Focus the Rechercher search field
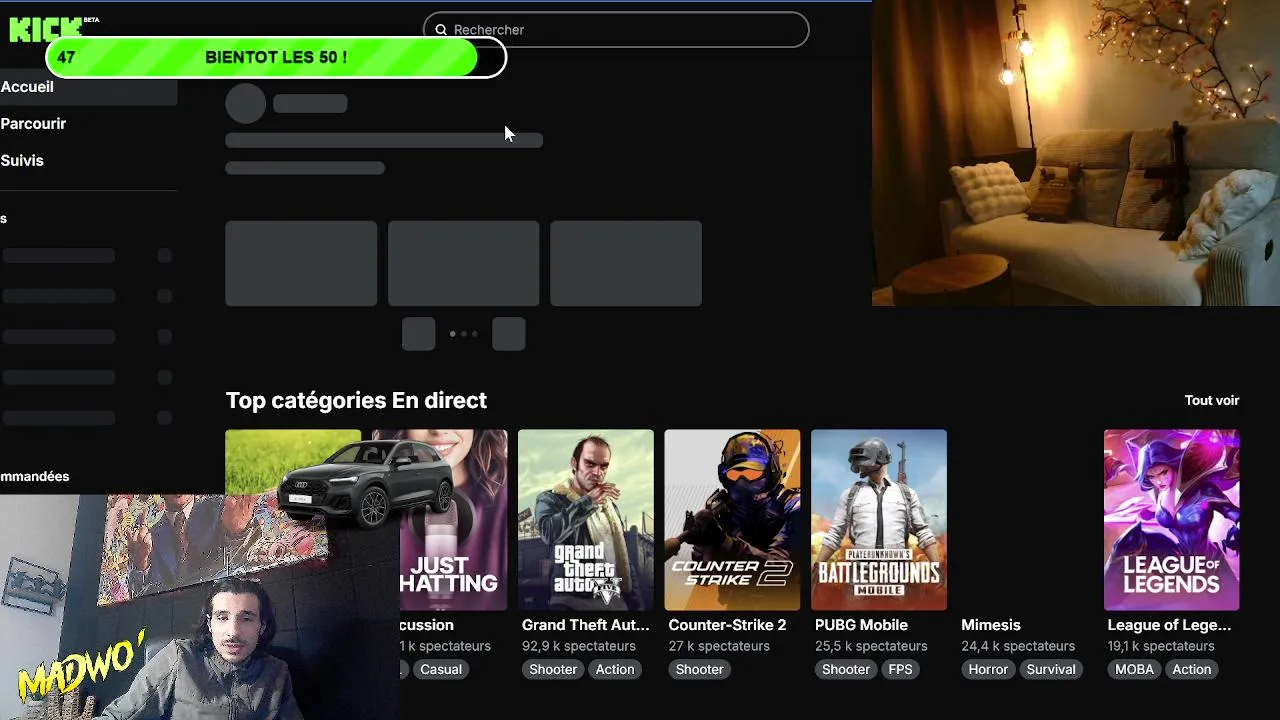1280x720 pixels. 616,30
